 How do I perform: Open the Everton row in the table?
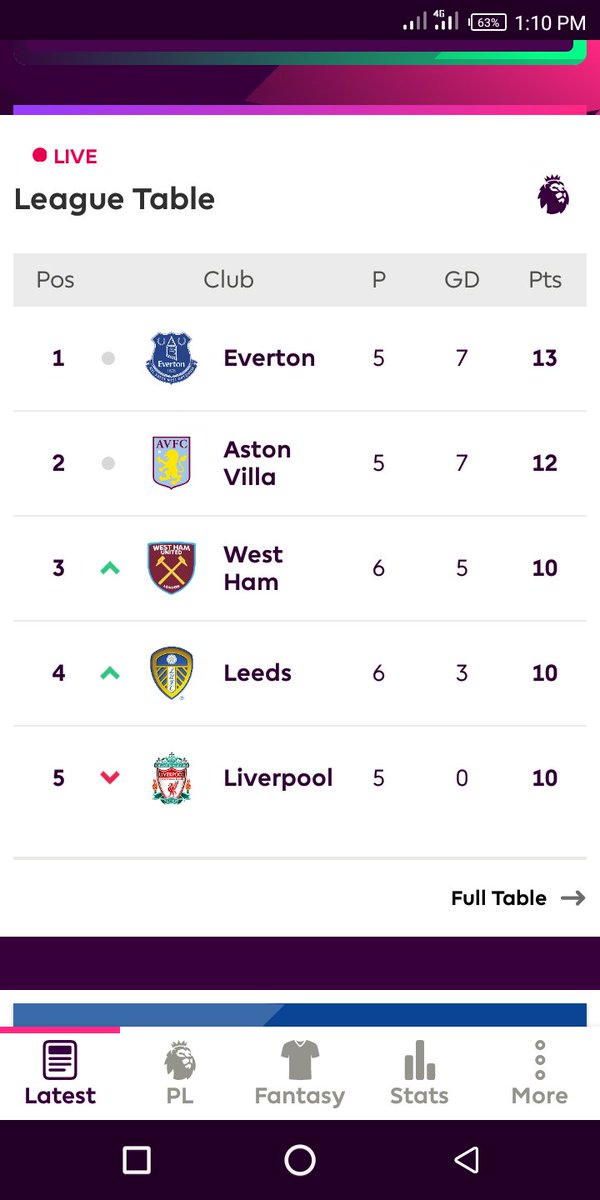click(300, 358)
